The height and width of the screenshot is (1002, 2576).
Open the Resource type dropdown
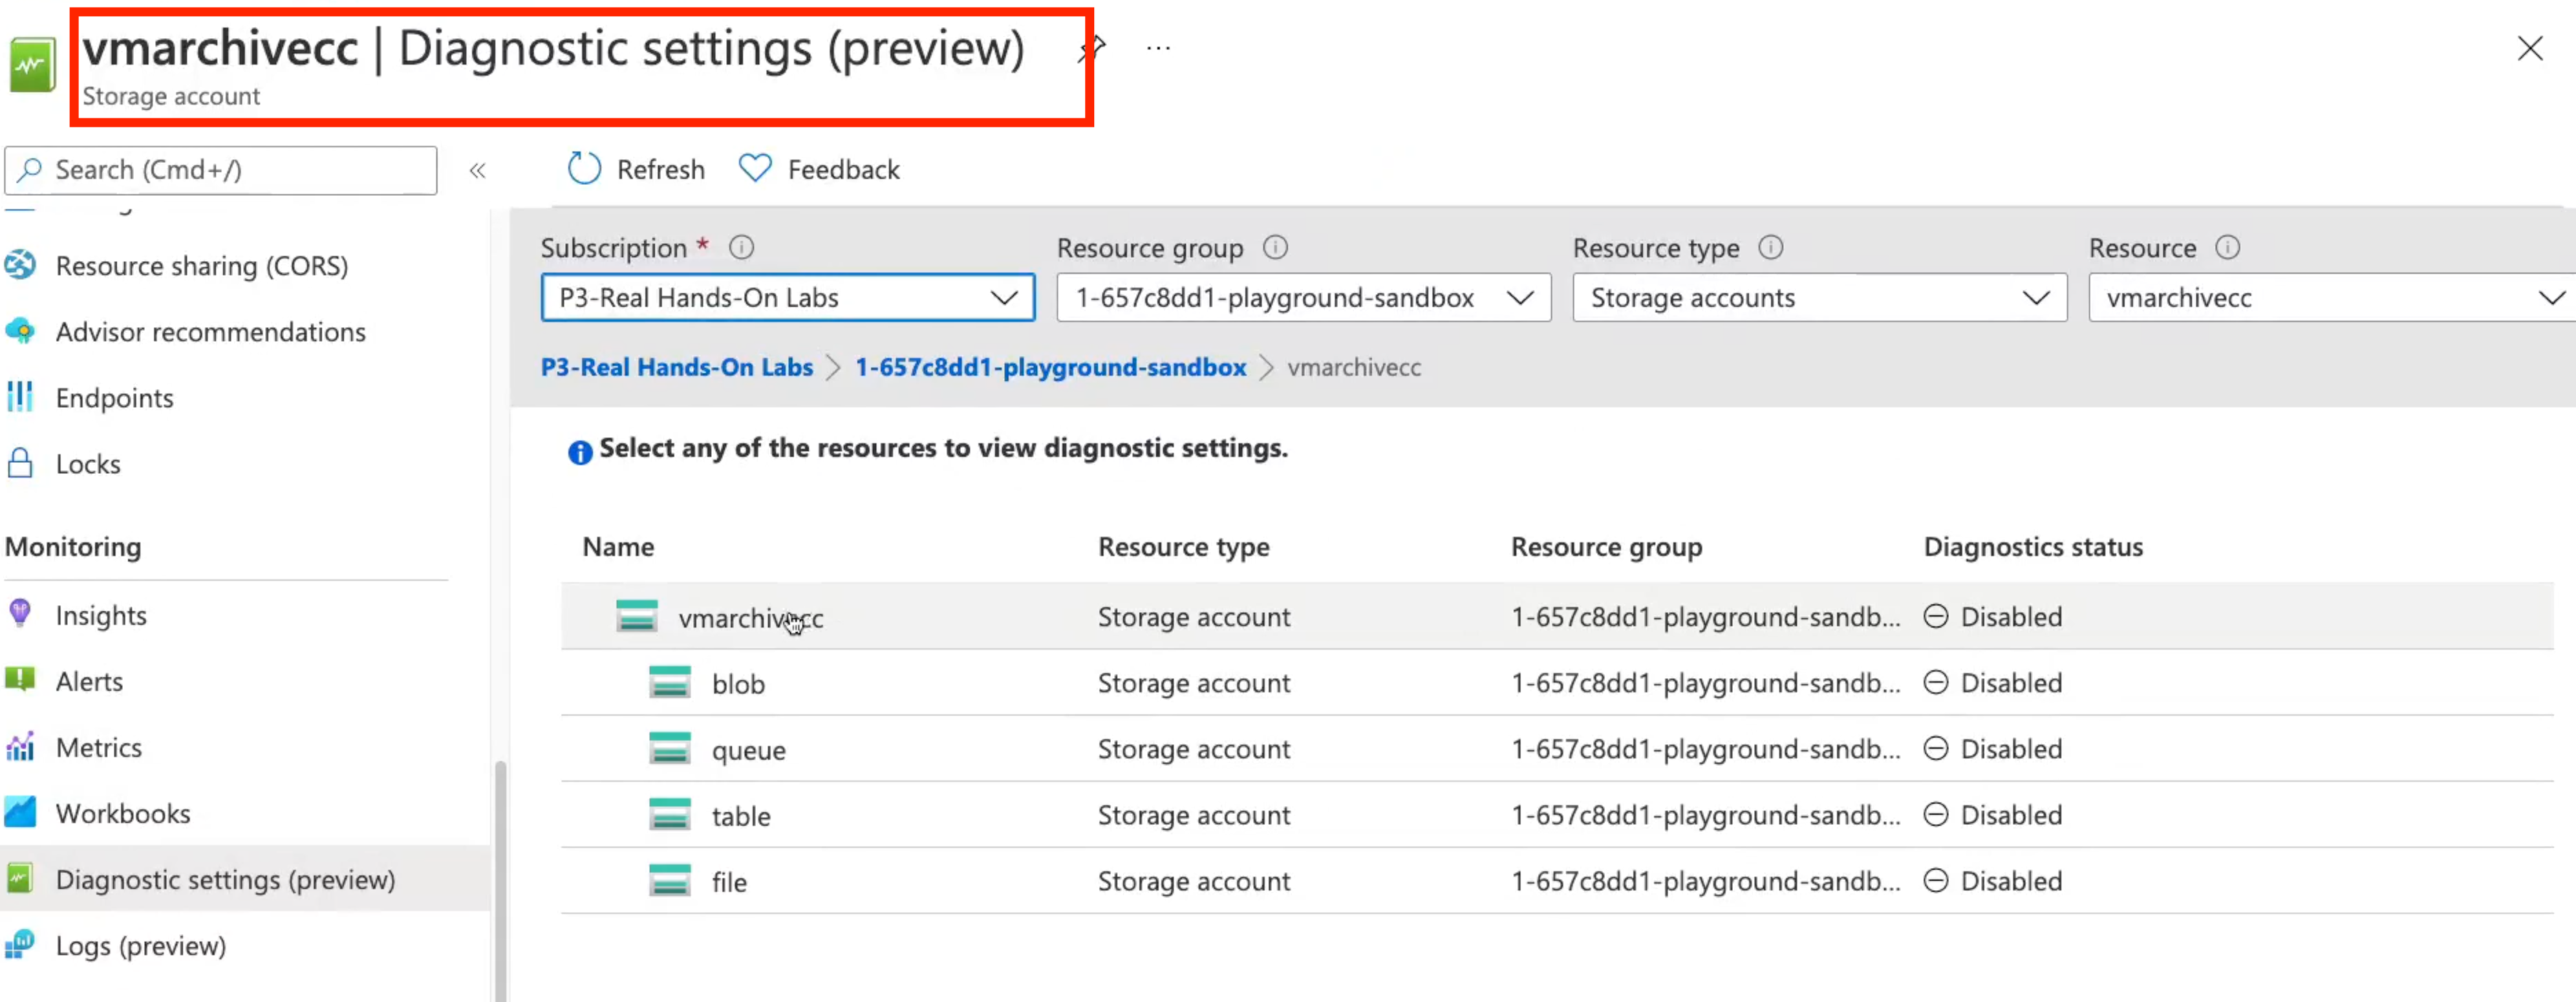[1820, 298]
